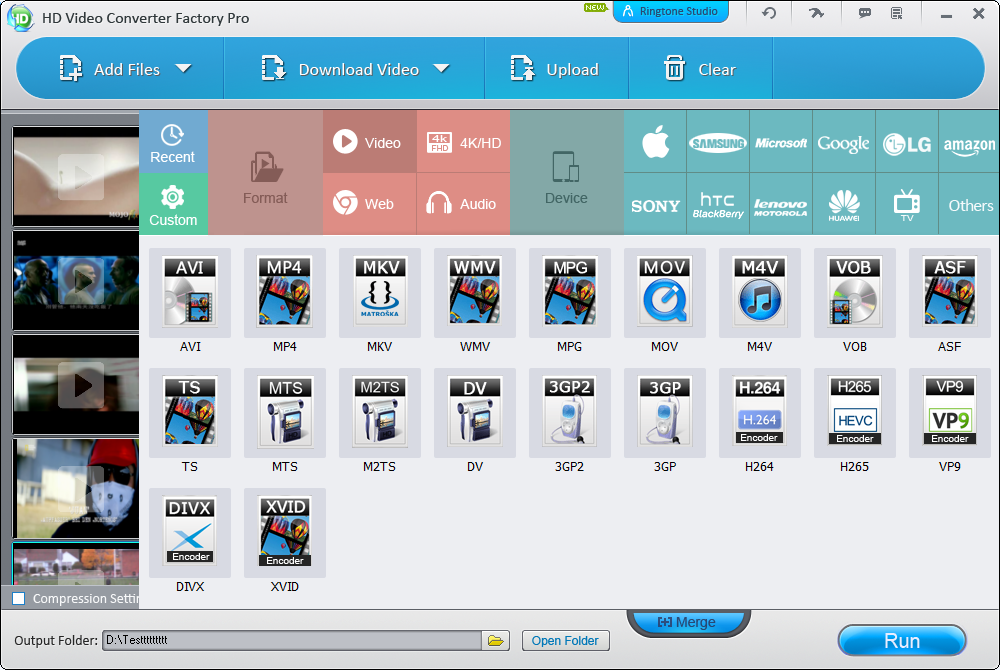Open the feedback chat icon

click(x=865, y=13)
